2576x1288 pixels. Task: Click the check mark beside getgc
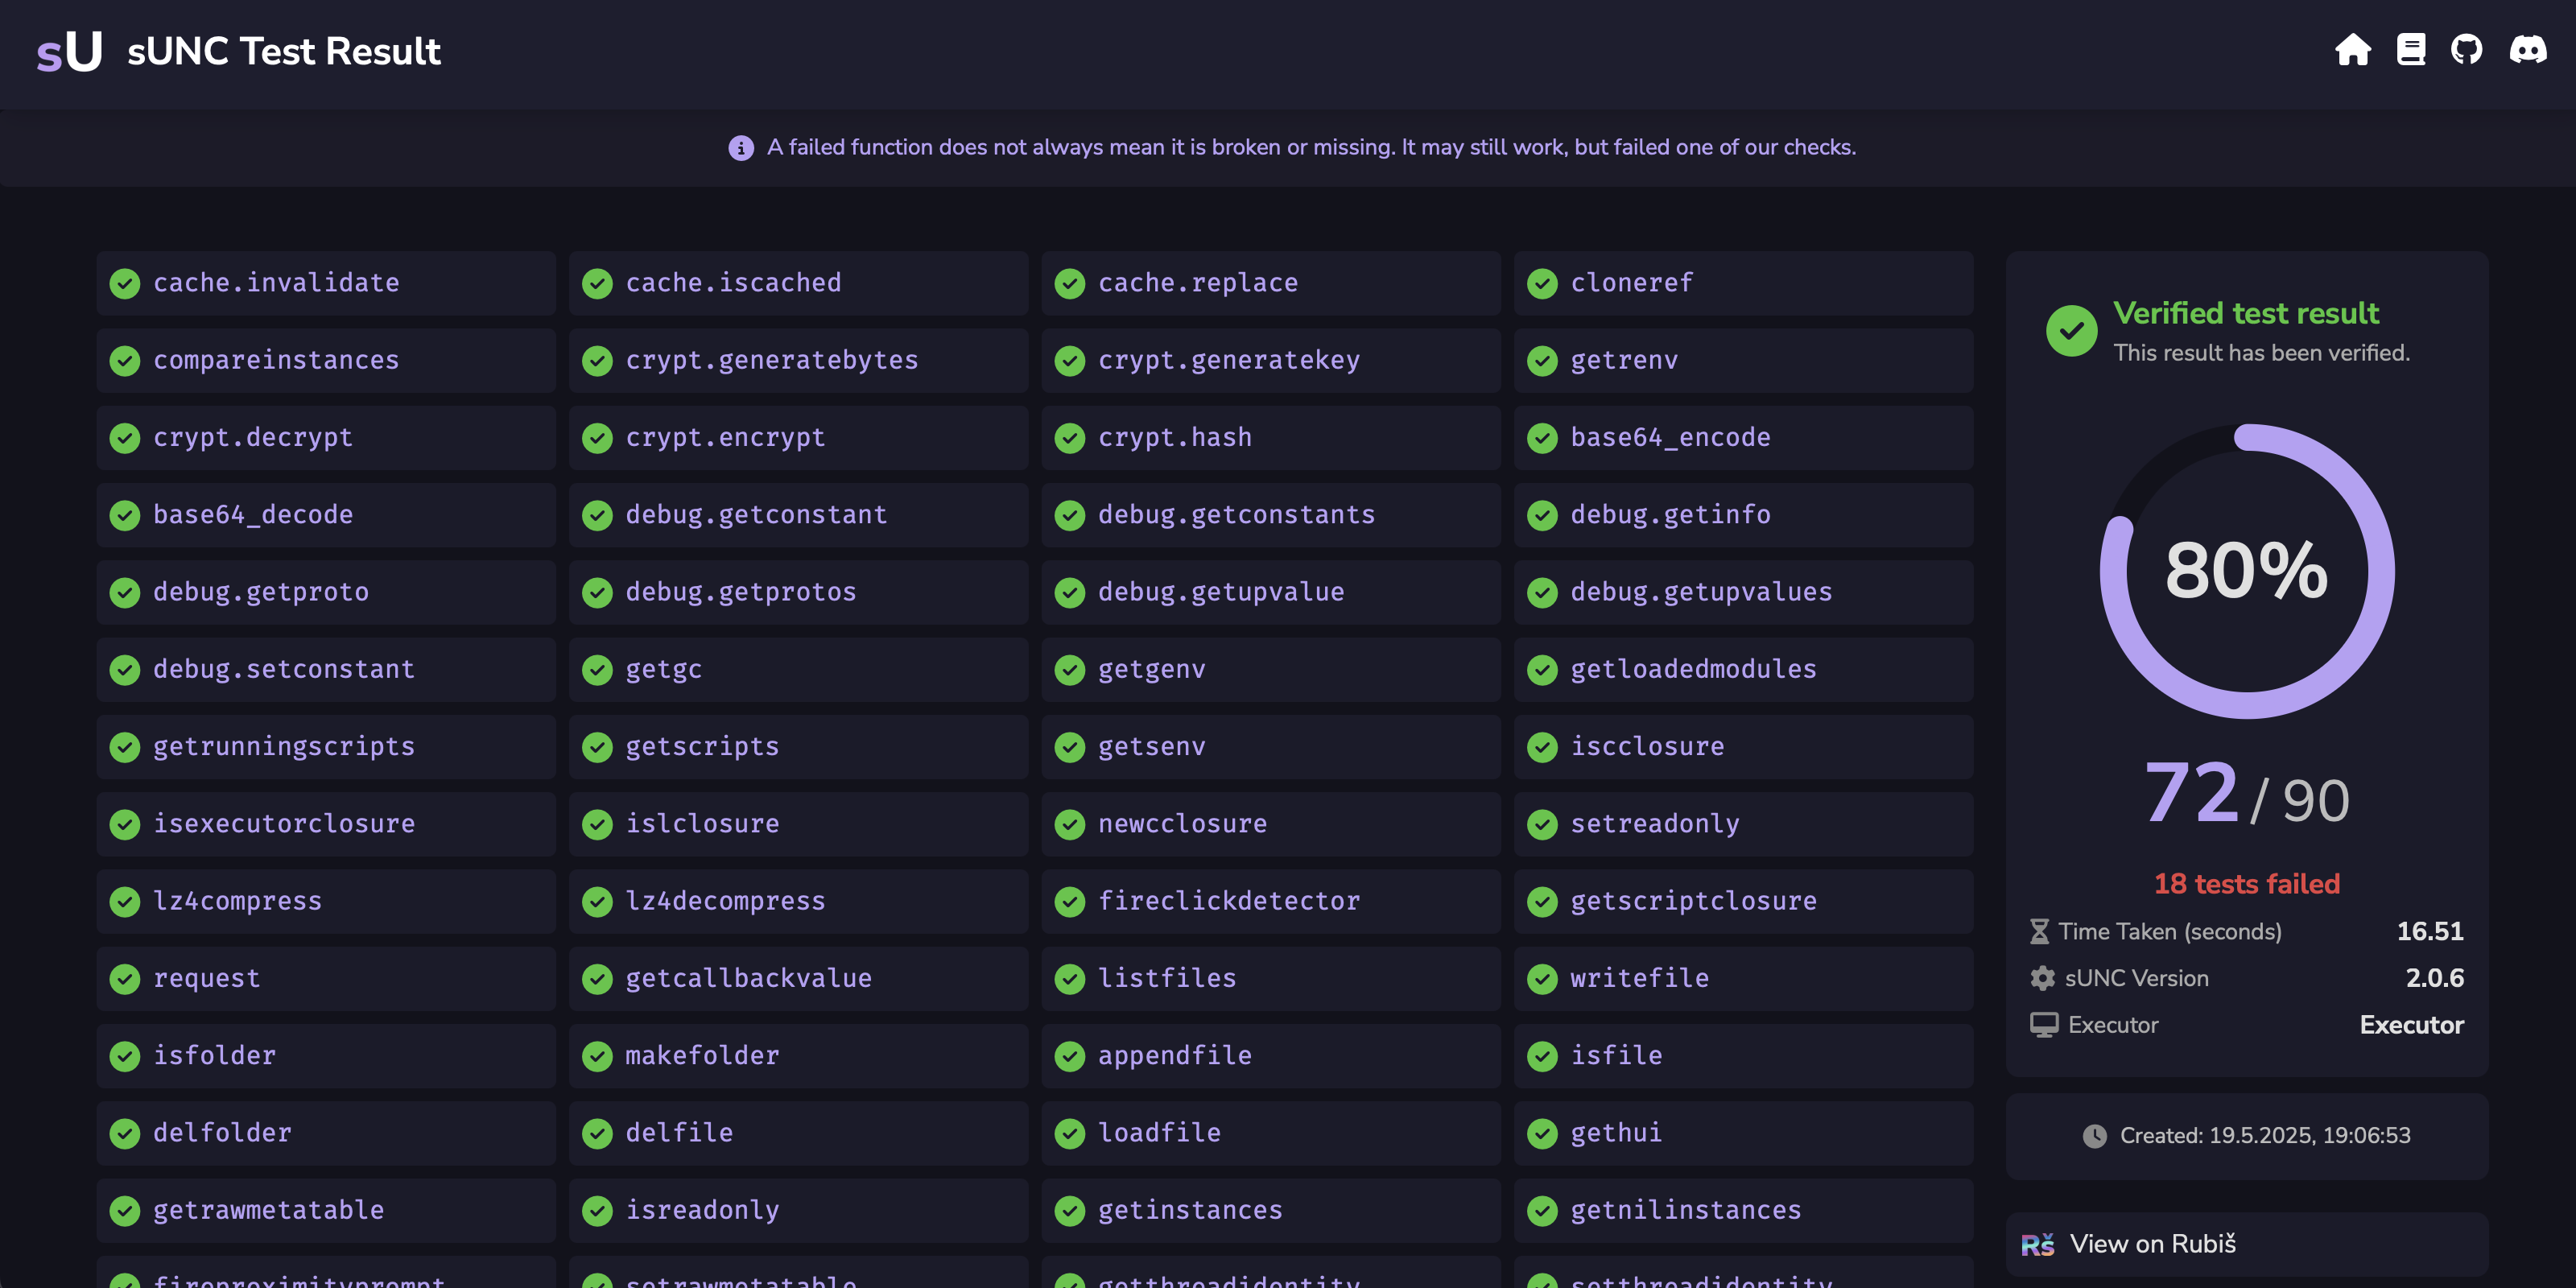pos(597,670)
